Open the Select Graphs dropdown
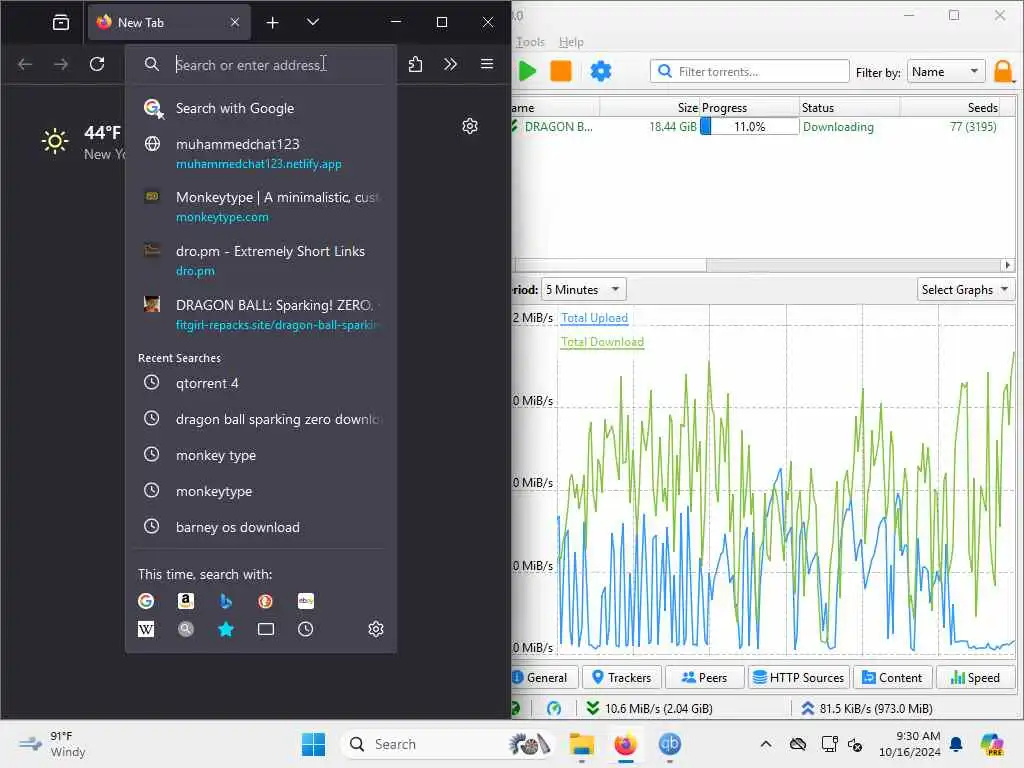 [965, 289]
